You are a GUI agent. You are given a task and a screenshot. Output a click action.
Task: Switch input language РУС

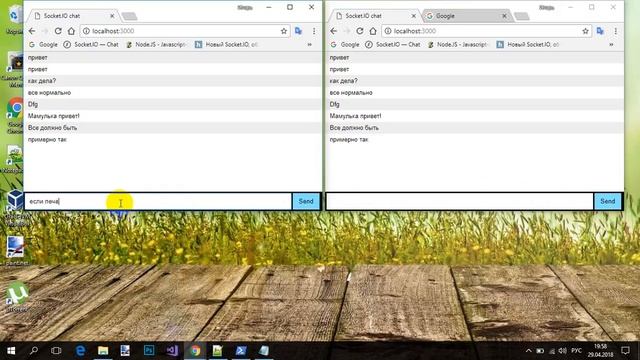pos(576,351)
